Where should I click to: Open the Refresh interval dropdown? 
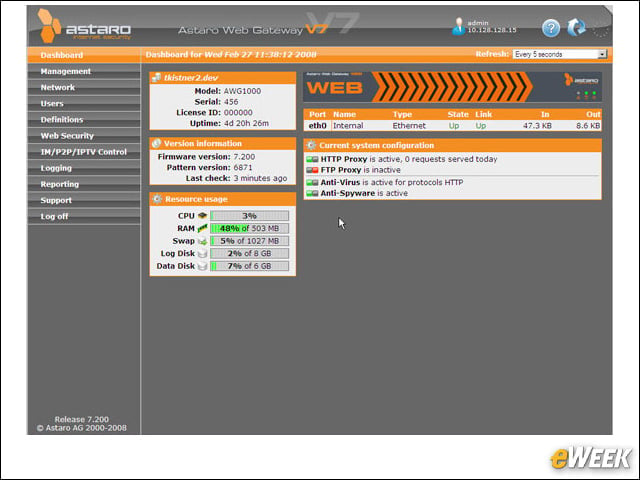560,54
